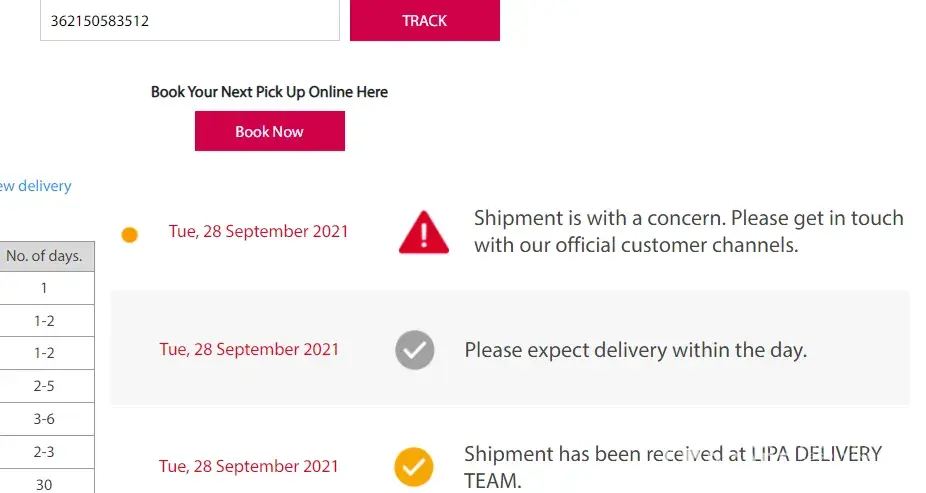Select the table cell showing 3-6 days
Screen dimensions: 926x493
tap(44, 419)
